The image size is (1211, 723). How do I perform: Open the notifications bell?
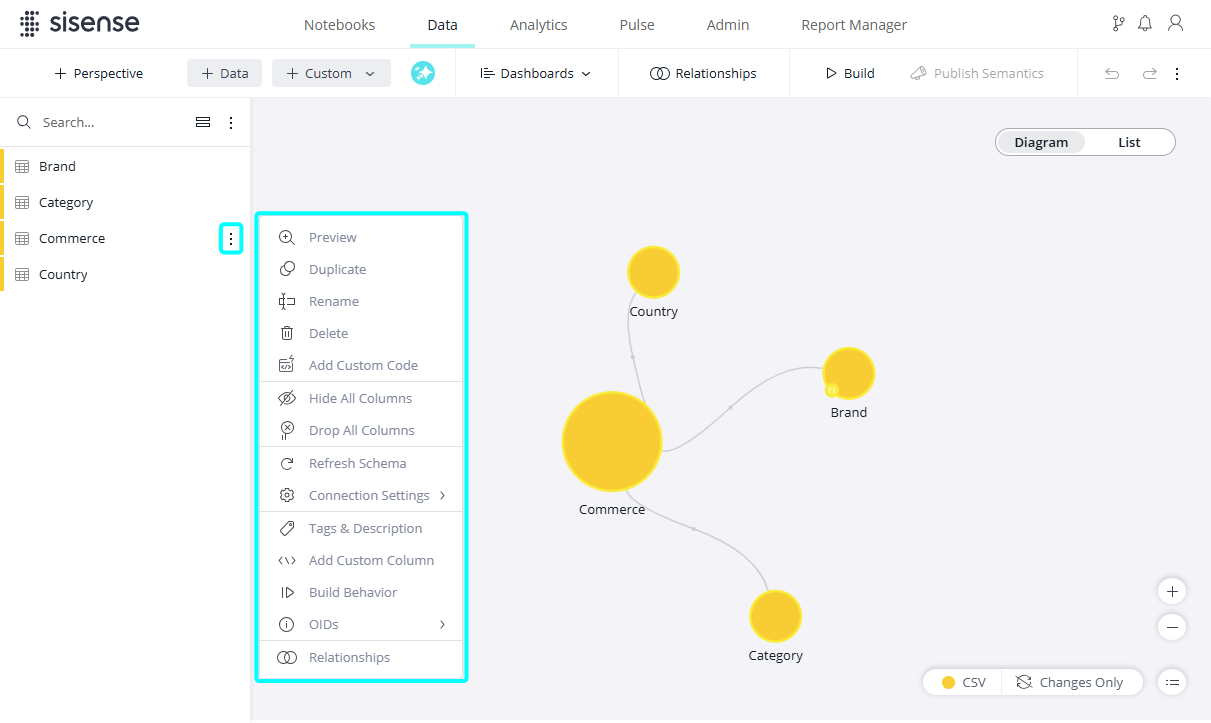(x=1145, y=24)
